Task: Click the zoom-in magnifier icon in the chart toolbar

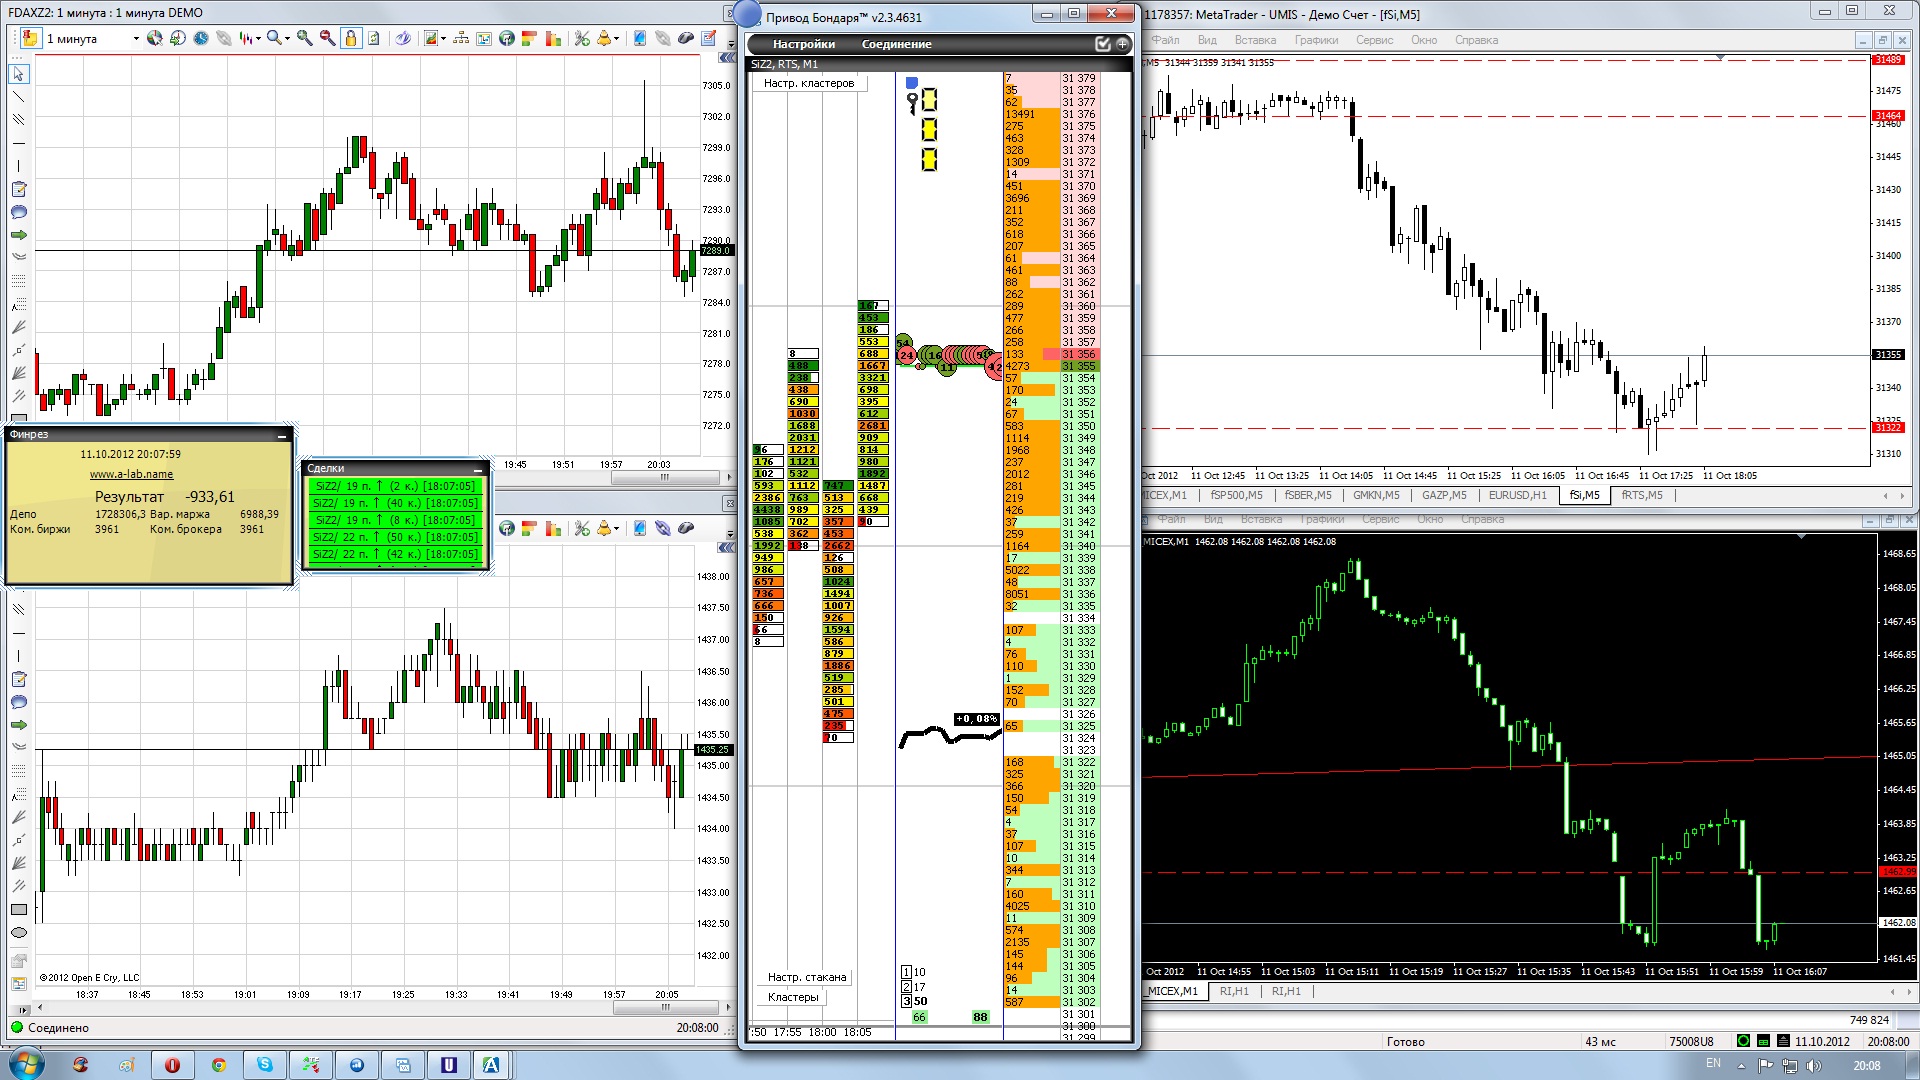Action: pyautogui.click(x=304, y=38)
